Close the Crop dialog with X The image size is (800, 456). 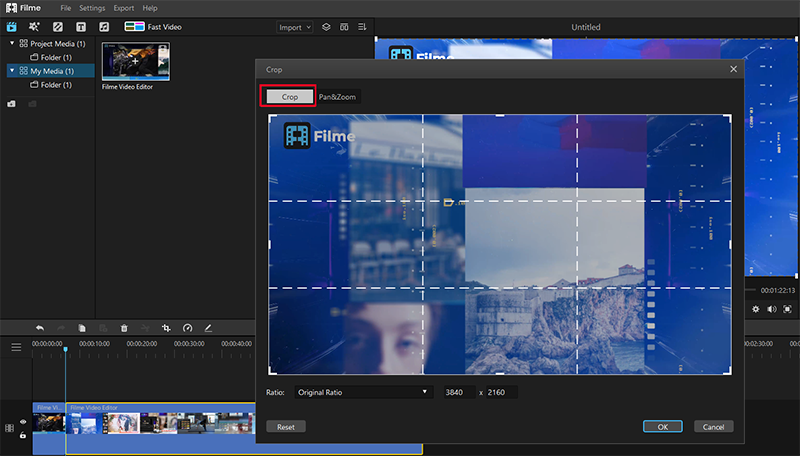[733, 69]
